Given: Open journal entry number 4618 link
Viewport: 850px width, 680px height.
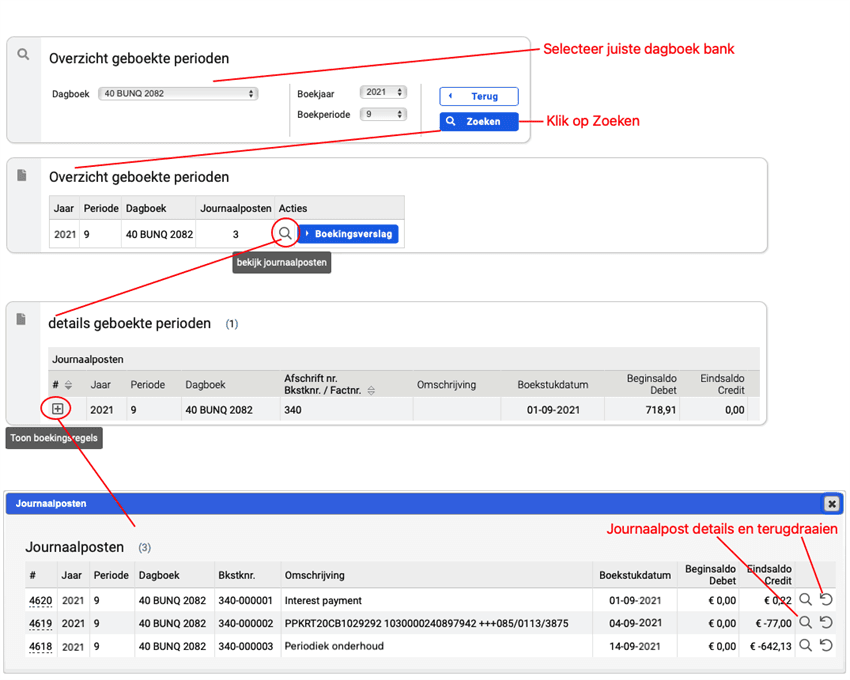Looking at the screenshot, I should tap(41, 646).
